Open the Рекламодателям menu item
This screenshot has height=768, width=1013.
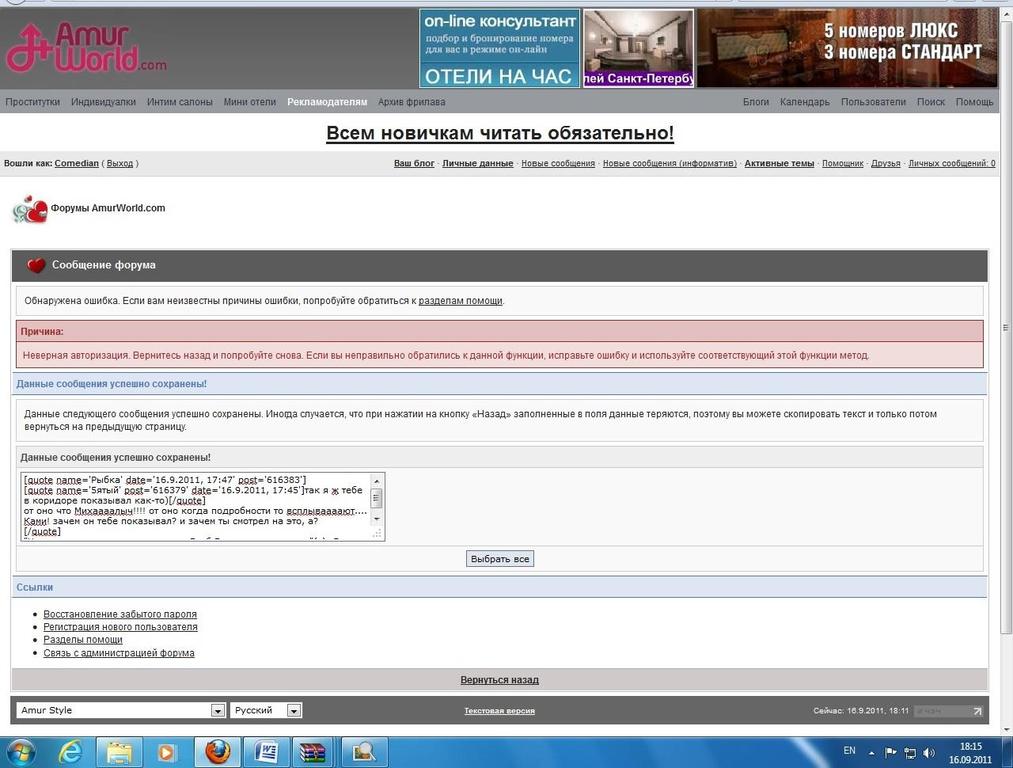tap(327, 102)
